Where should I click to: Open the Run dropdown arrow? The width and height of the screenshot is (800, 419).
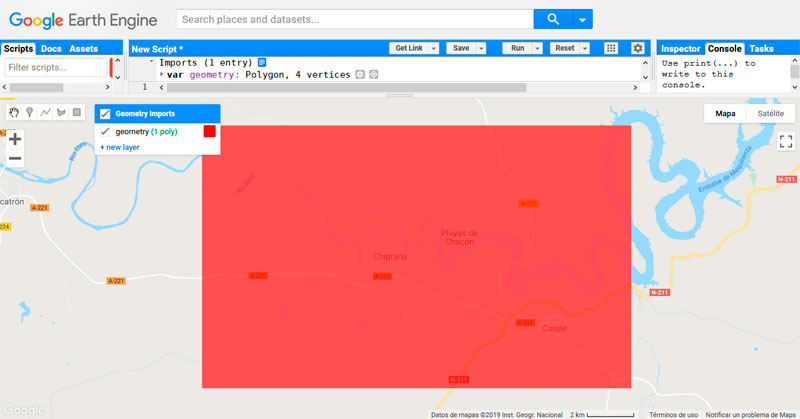click(x=537, y=48)
